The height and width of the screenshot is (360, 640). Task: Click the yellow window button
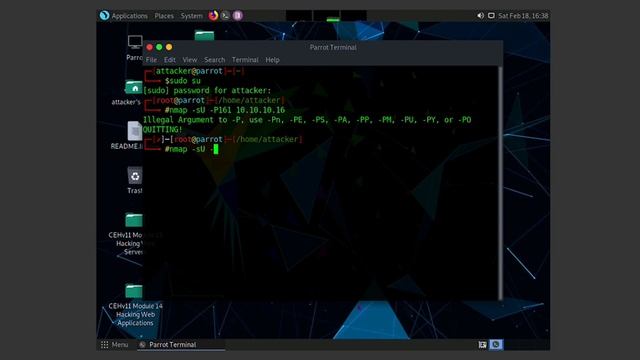click(x=169, y=47)
